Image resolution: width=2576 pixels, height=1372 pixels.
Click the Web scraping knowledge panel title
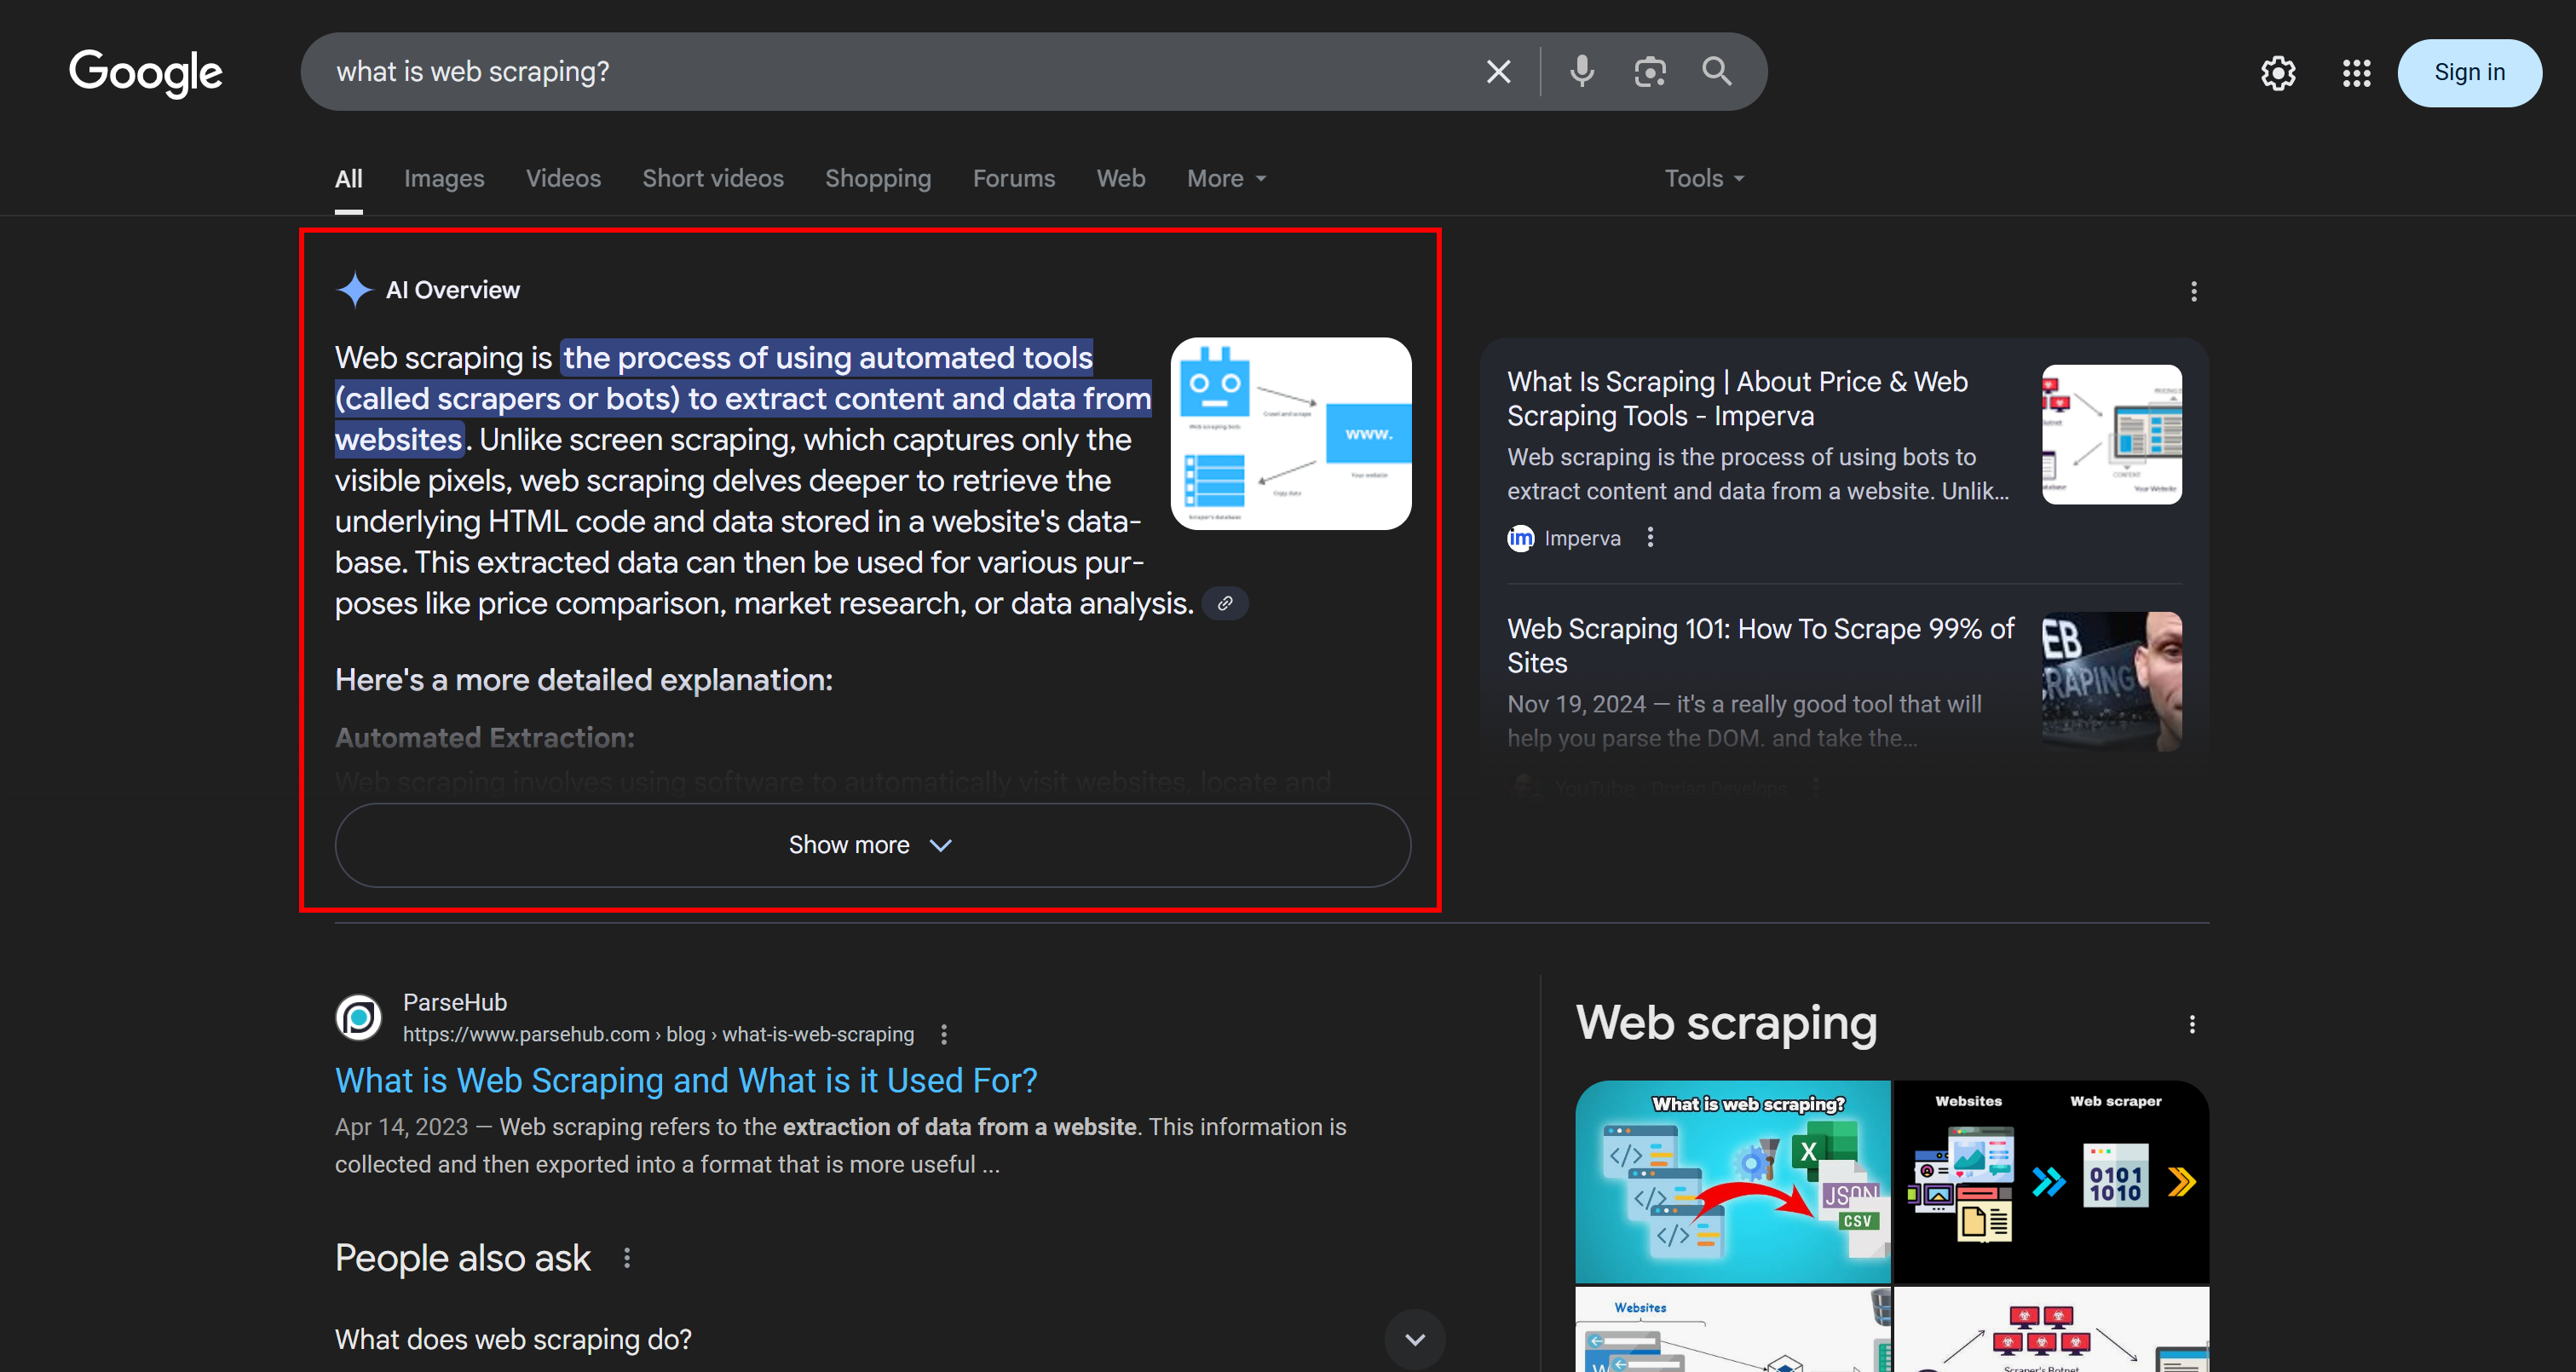coord(1726,1023)
